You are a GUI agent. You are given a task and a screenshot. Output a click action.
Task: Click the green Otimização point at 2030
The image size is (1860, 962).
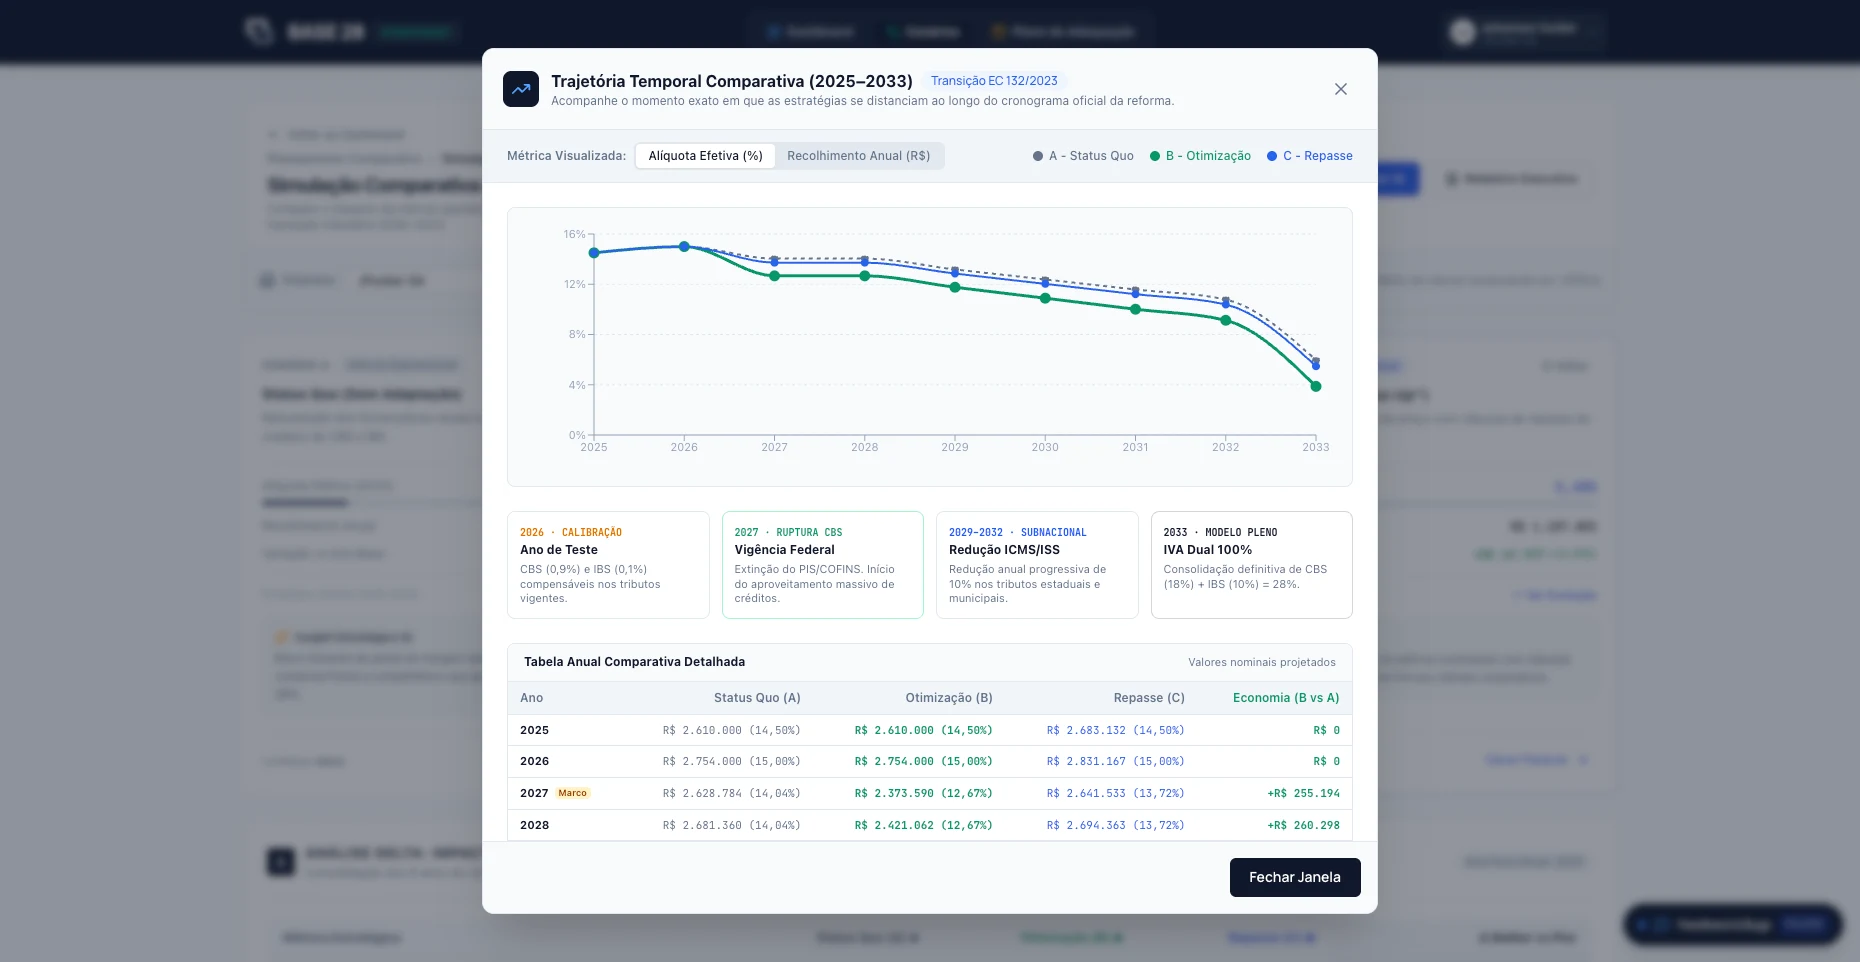(x=1045, y=298)
